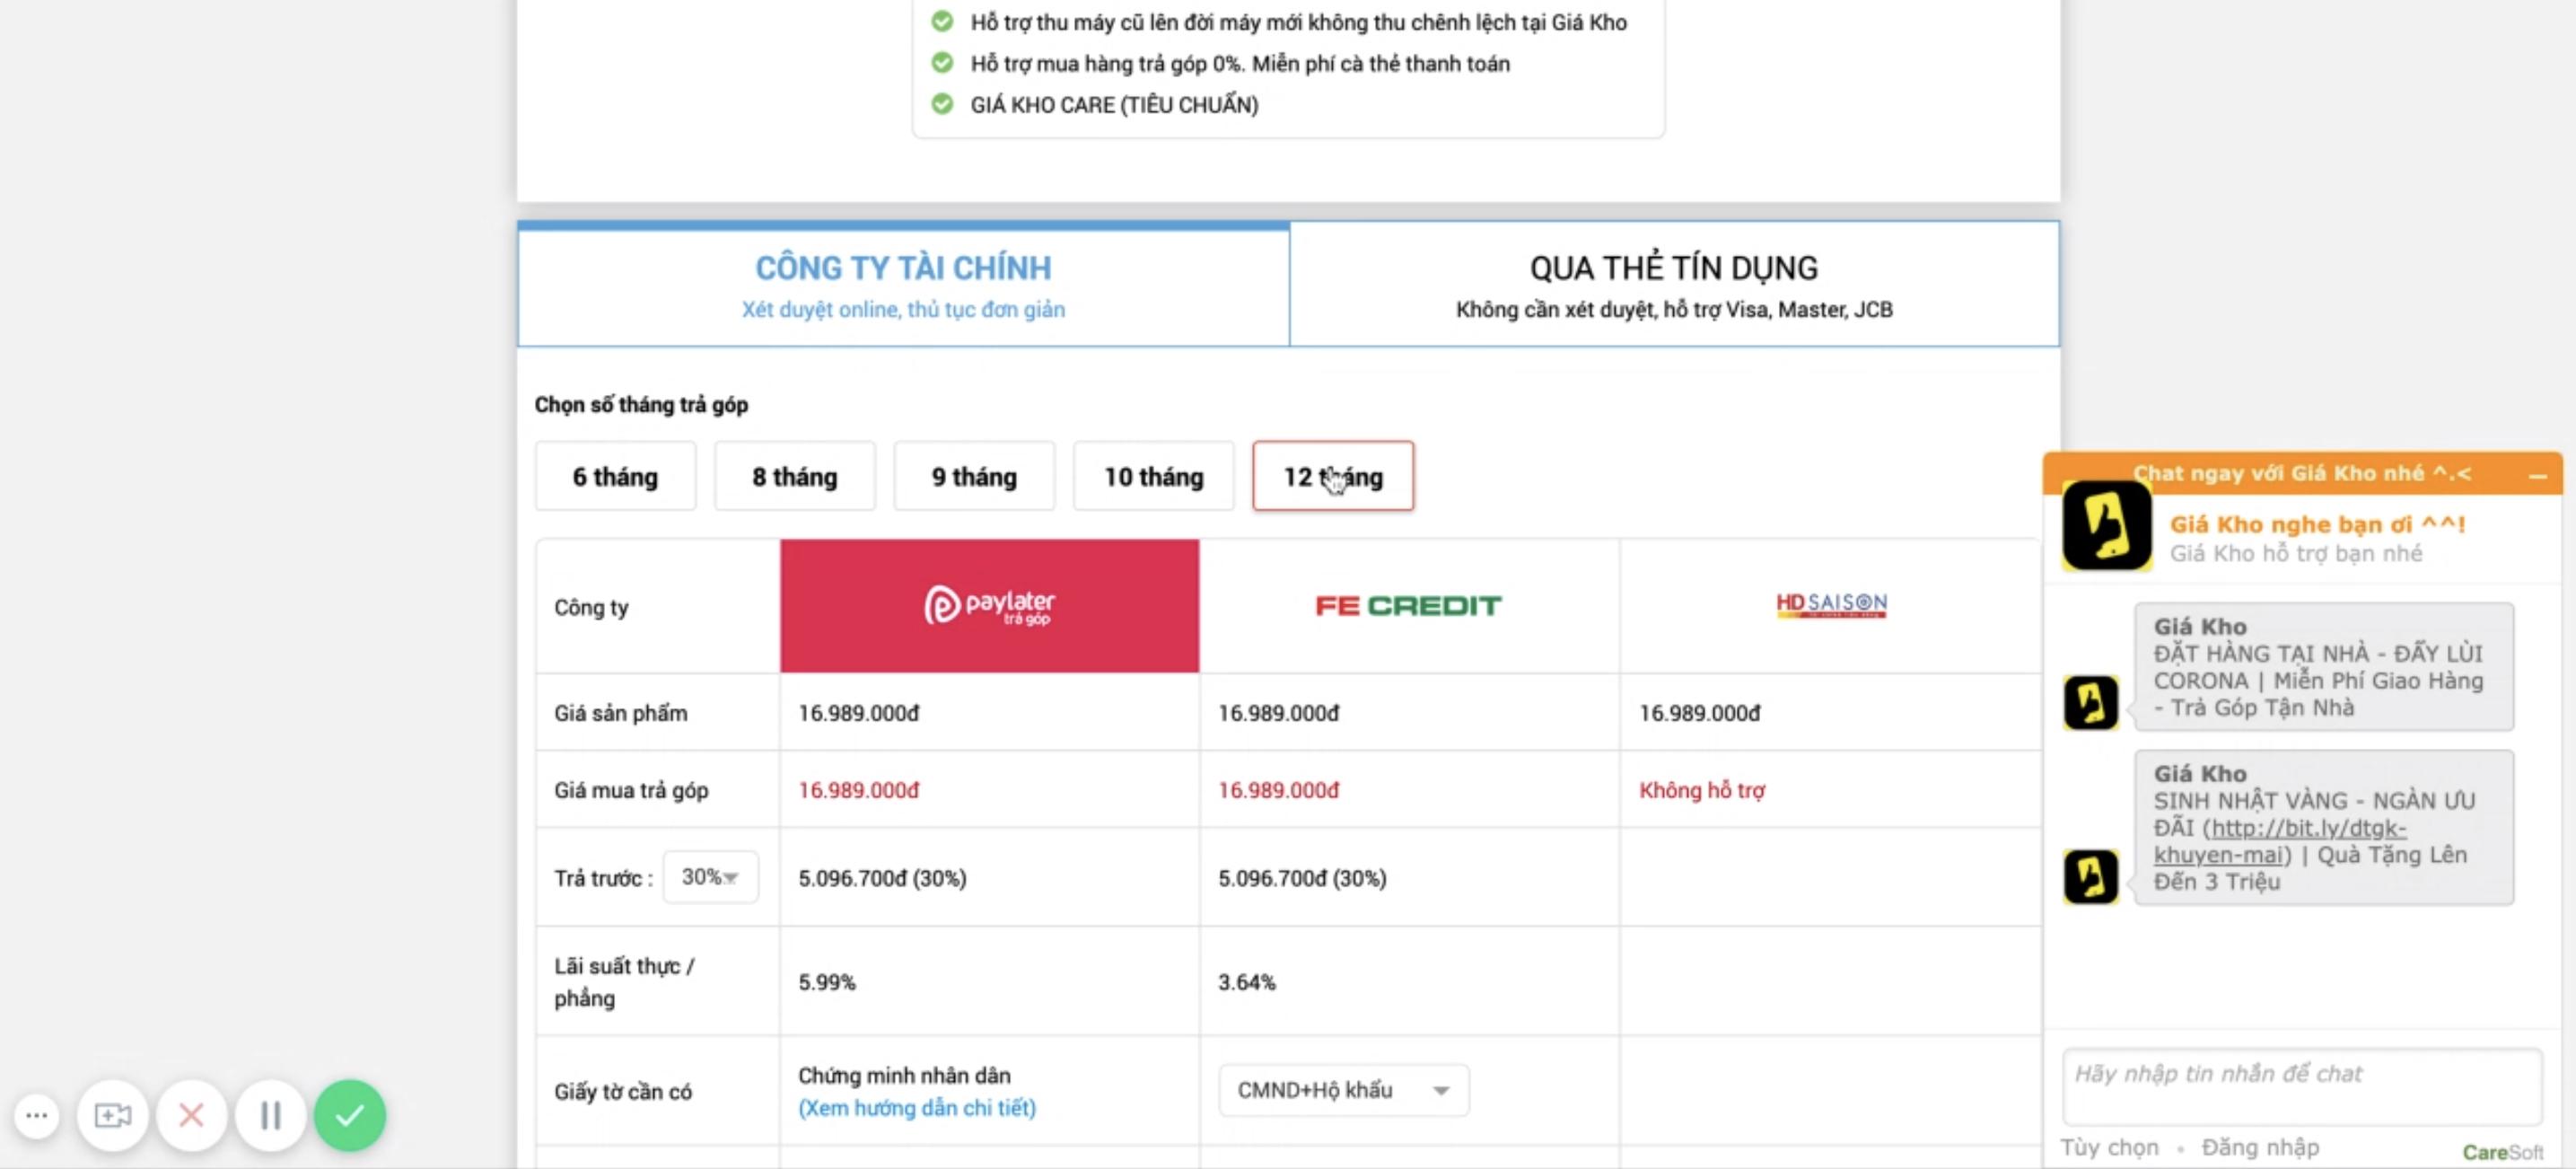This screenshot has width=2576, height=1169.
Task: Select the FE Credit logo
Action: (x=1408, y=606)
